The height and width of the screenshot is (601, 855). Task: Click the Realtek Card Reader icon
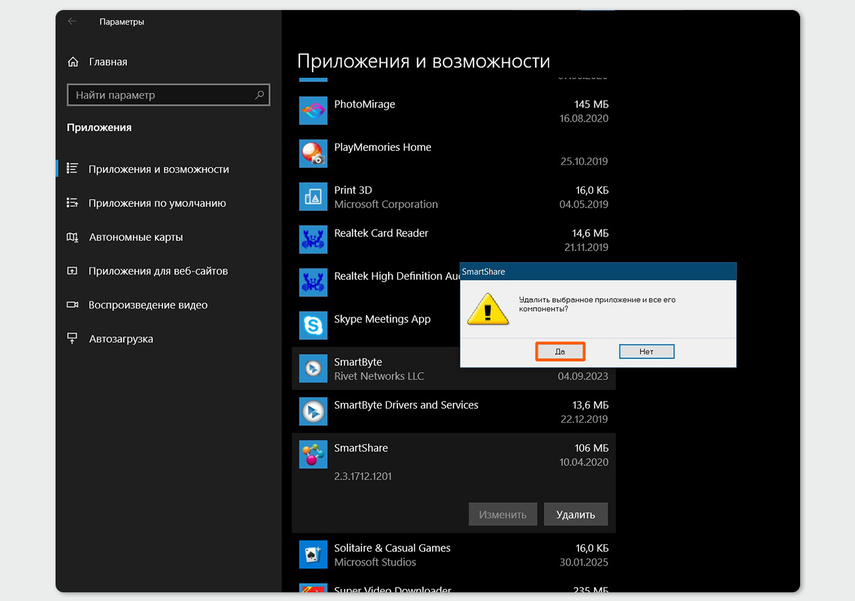pyautogui.click(x=314, y=240)
